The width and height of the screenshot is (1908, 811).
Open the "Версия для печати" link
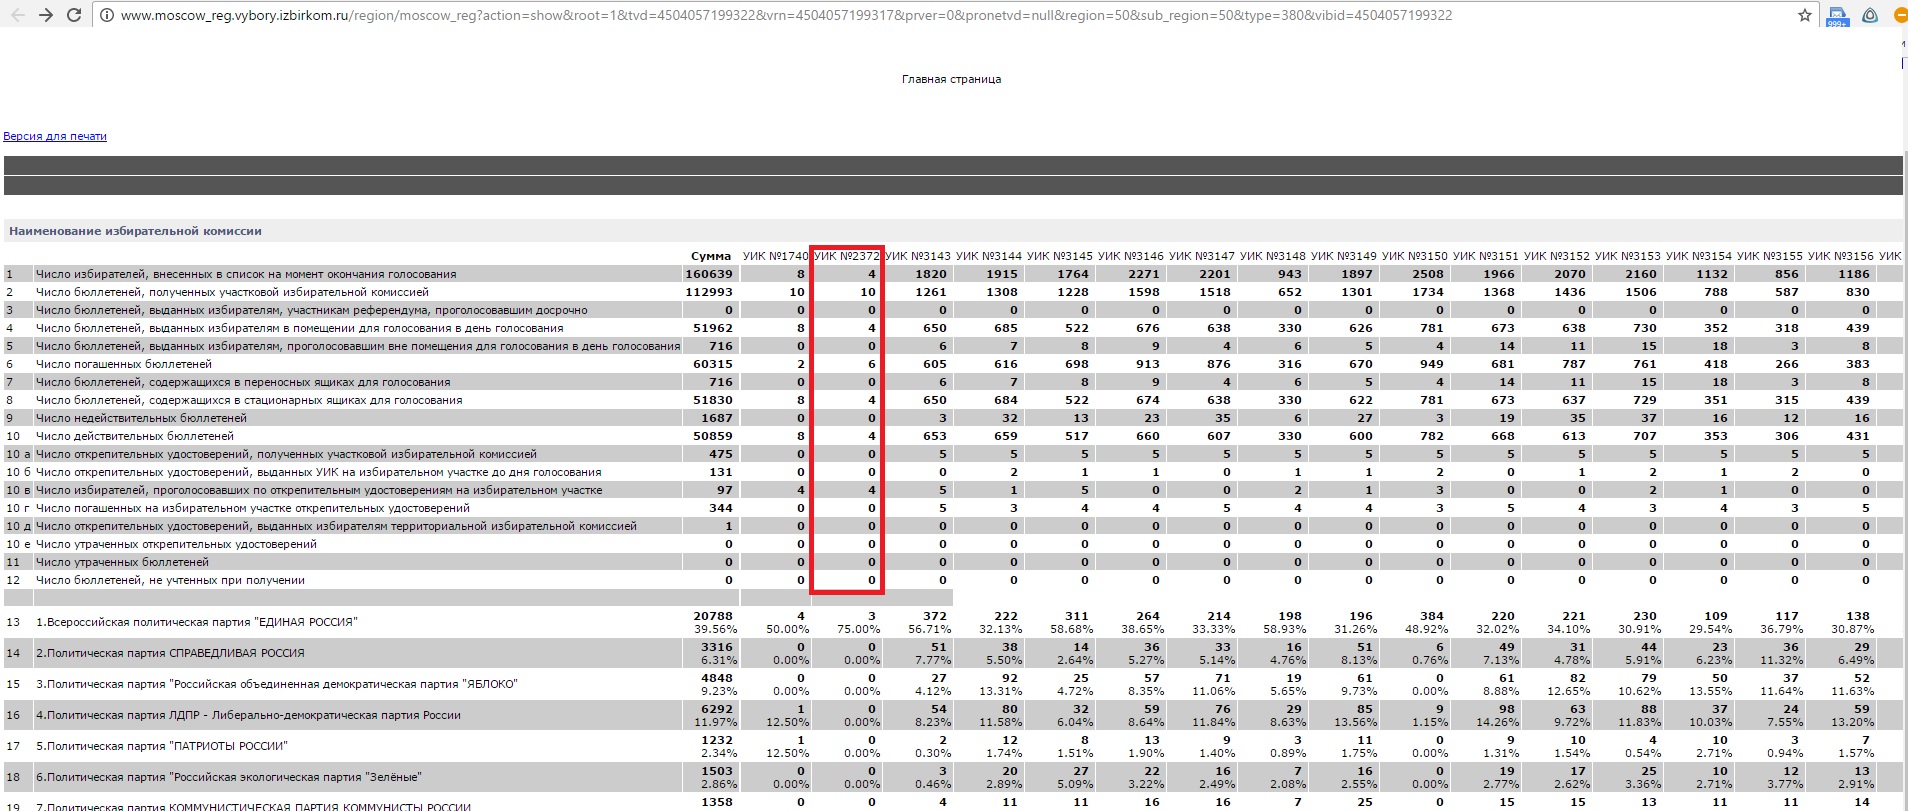(x=55, y=136)
